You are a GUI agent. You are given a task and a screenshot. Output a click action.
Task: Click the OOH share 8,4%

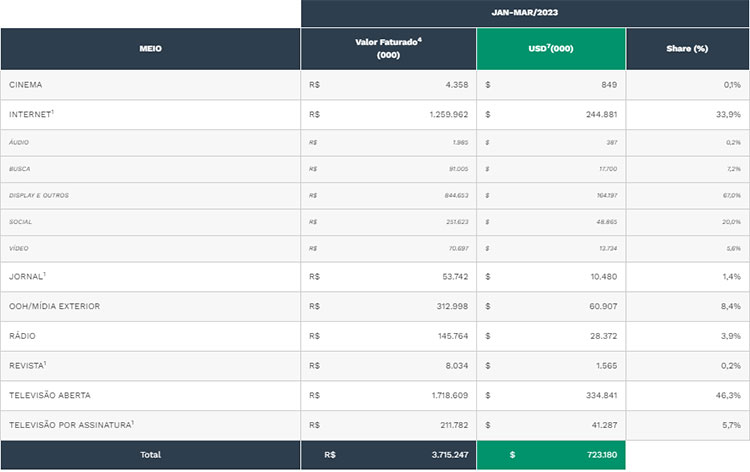click(731, 306)
